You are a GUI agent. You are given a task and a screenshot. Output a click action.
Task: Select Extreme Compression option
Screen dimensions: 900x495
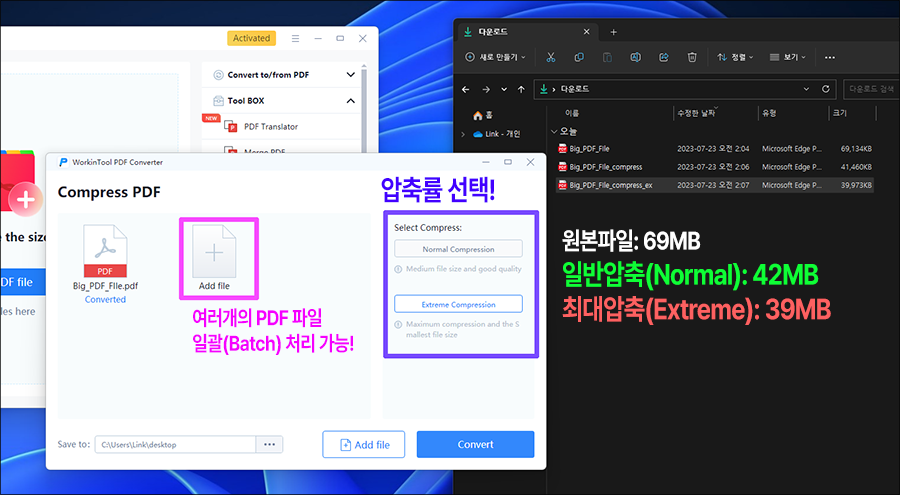(x=458, y=304)
